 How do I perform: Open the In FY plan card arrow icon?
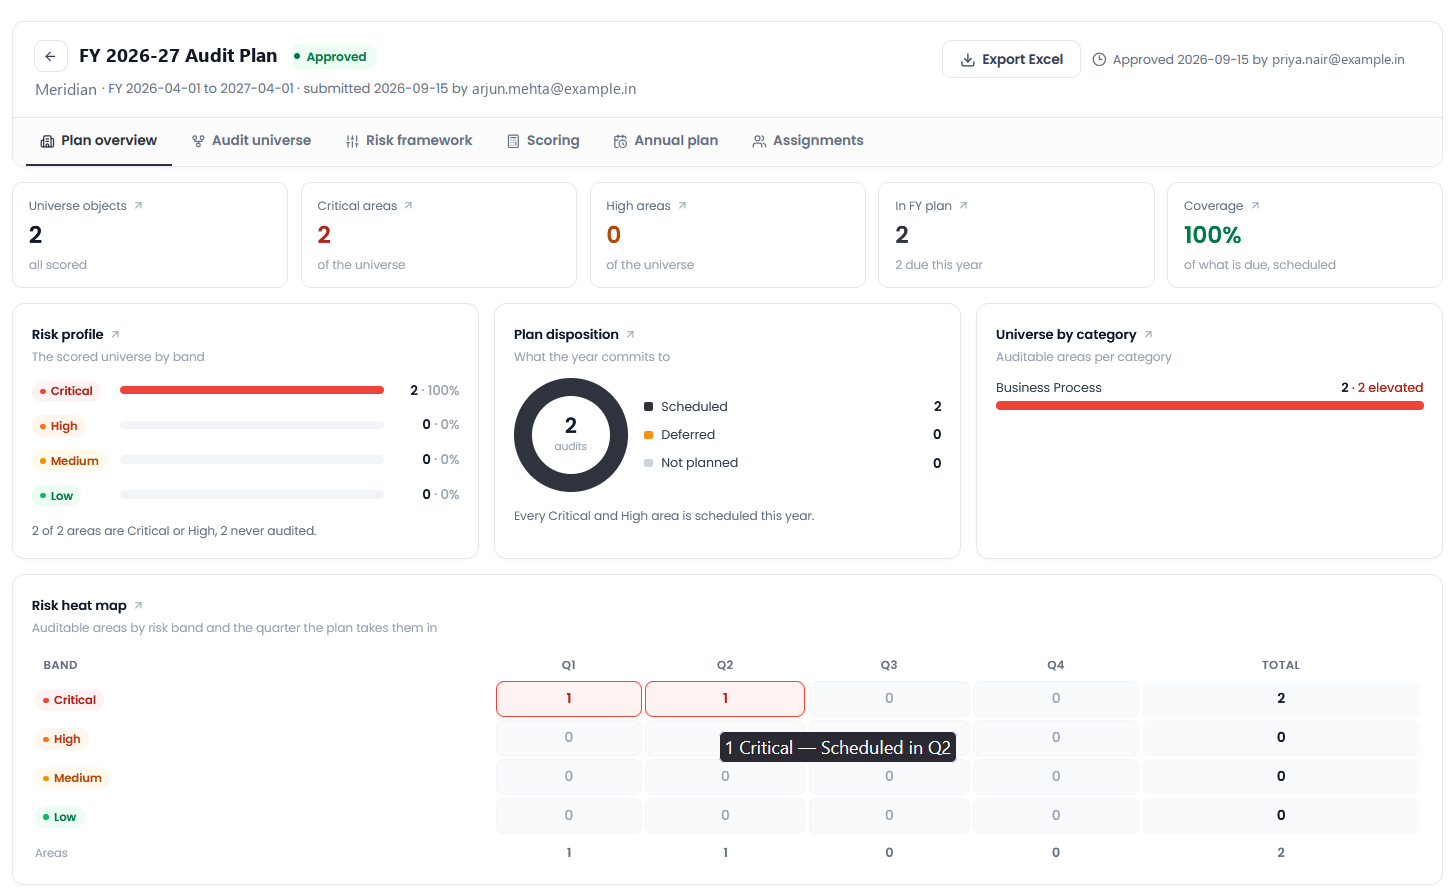(x=963, y=206)
